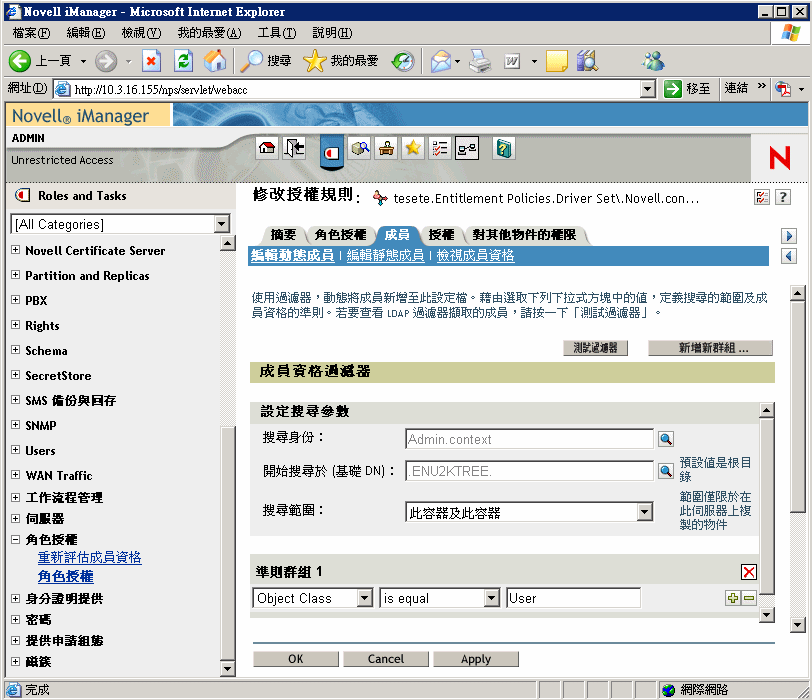Open View Objects icon with magnifier

click(x=360, y=148)
